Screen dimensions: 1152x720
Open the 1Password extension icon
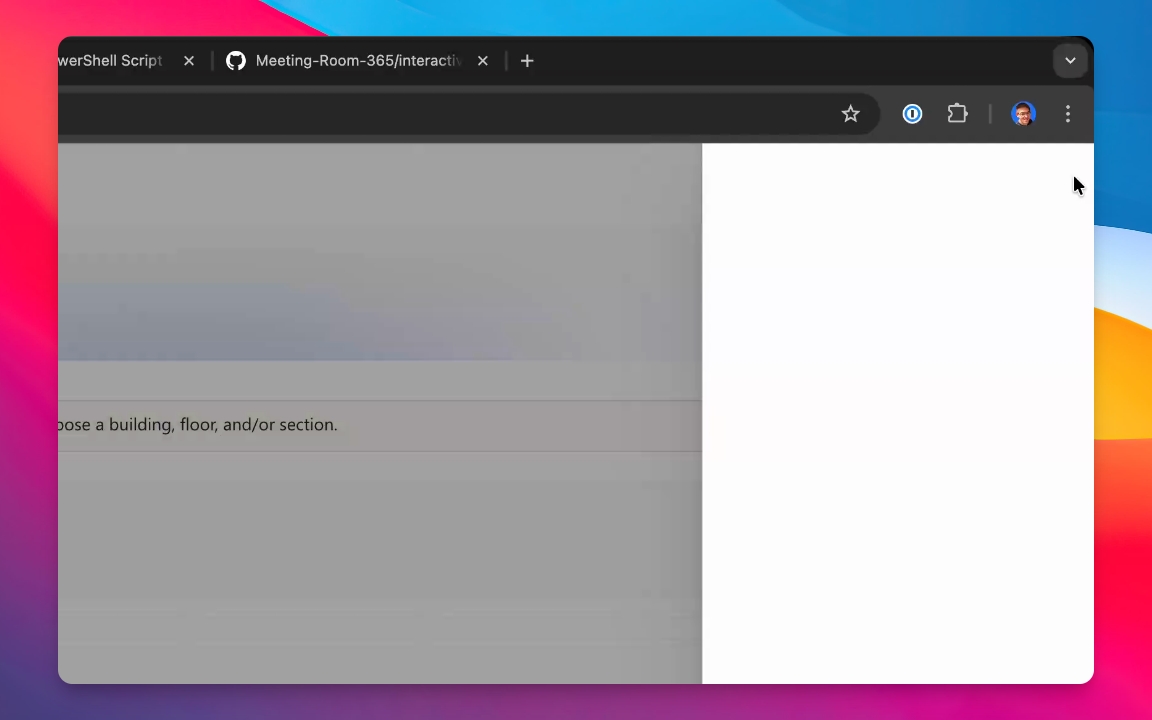coord(912,114)
